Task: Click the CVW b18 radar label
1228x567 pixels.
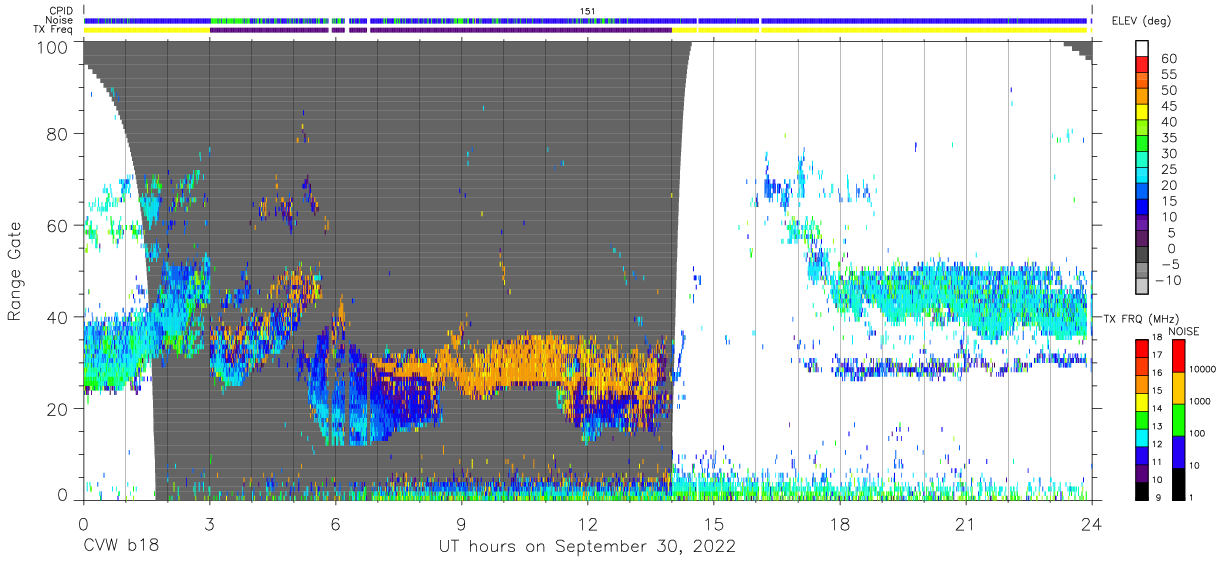Action: click(121, 547)
